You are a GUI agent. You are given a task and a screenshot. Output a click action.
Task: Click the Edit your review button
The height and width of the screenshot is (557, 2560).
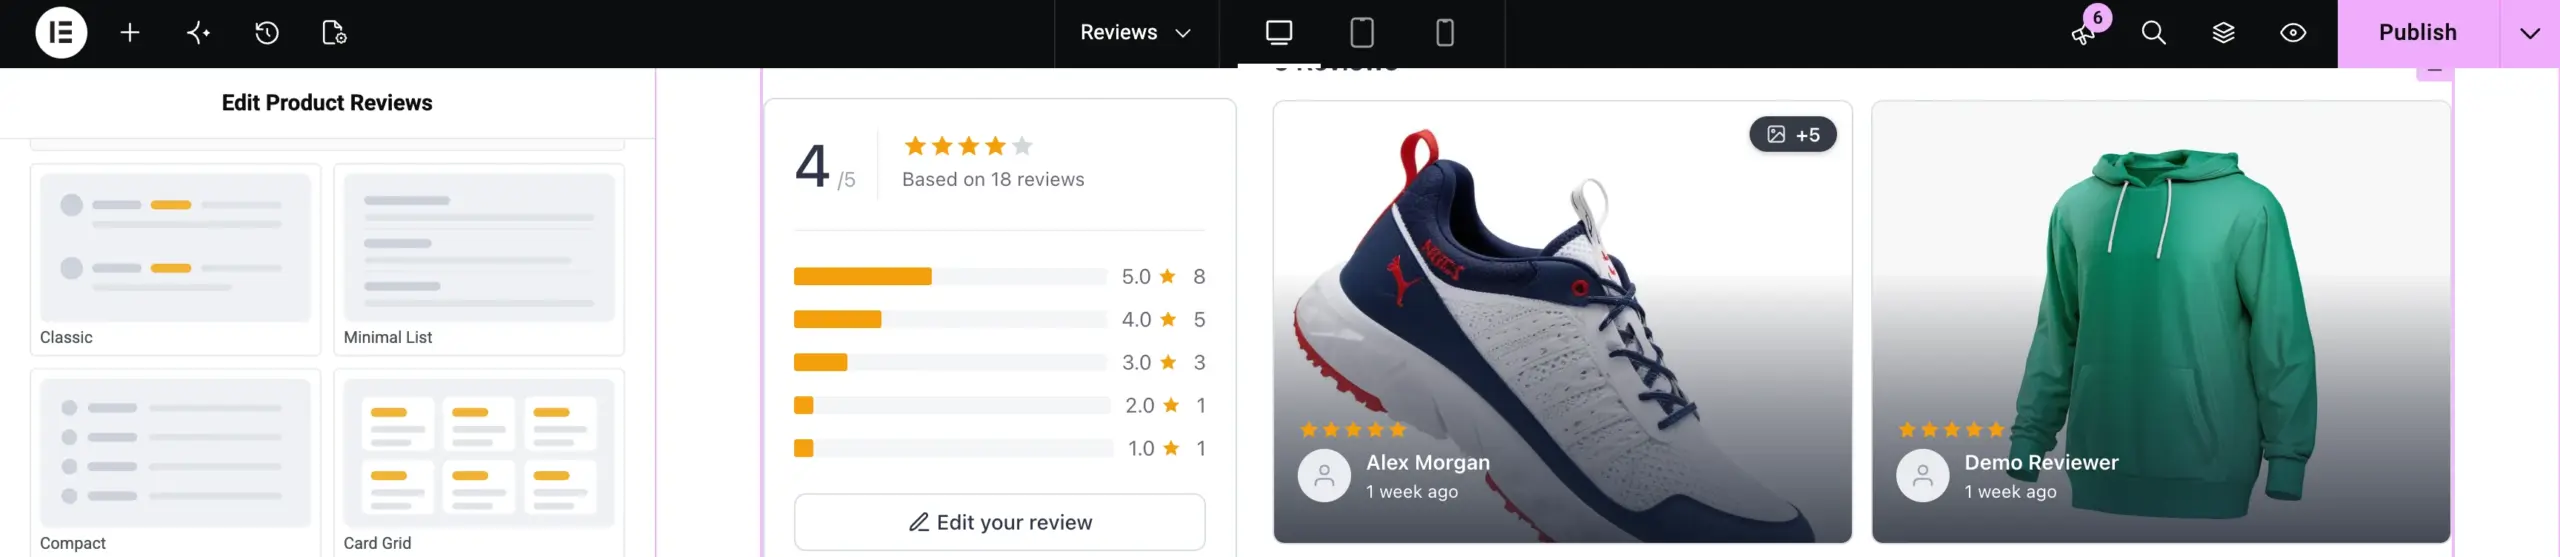pos(1000,522)
